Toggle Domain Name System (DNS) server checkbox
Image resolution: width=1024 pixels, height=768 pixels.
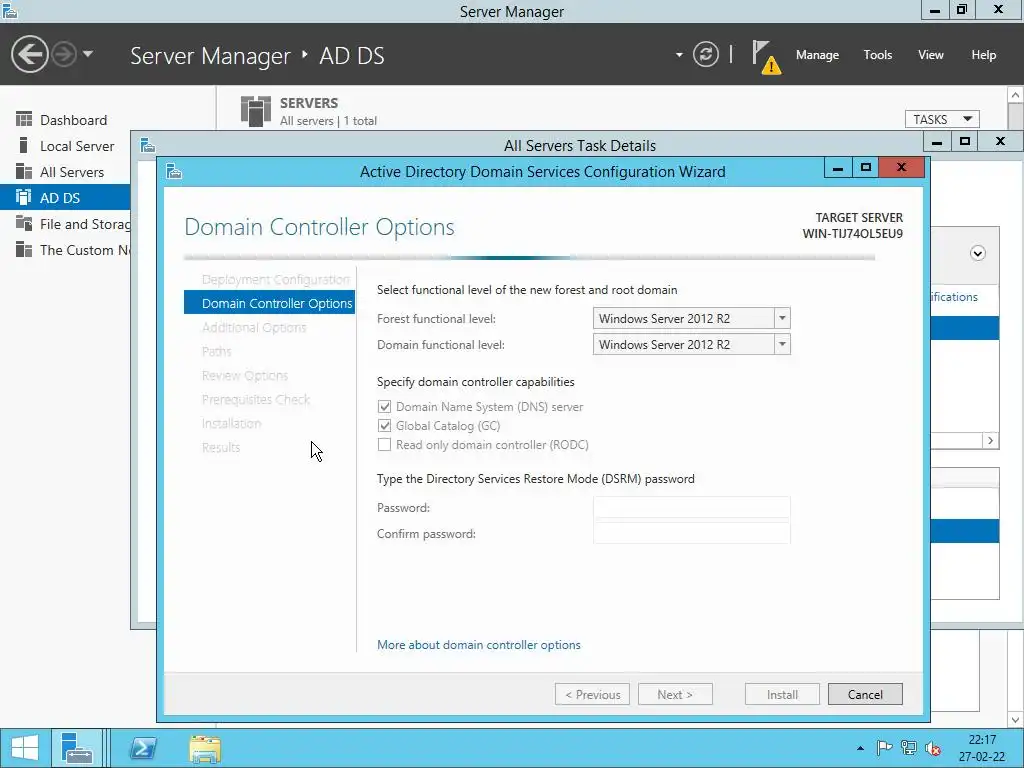pos(385,407)
